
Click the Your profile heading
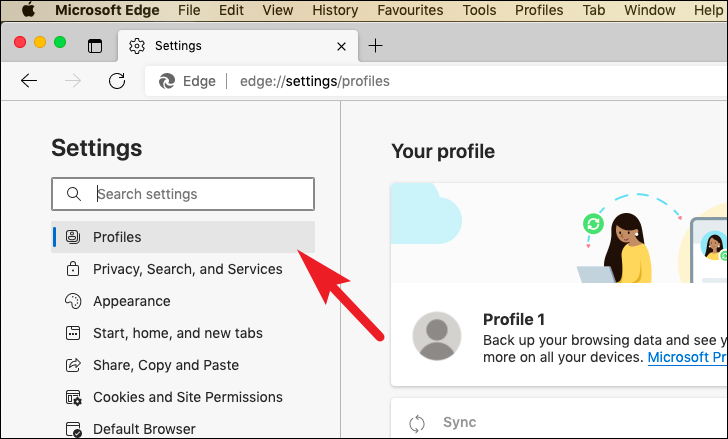click(443, 151)
